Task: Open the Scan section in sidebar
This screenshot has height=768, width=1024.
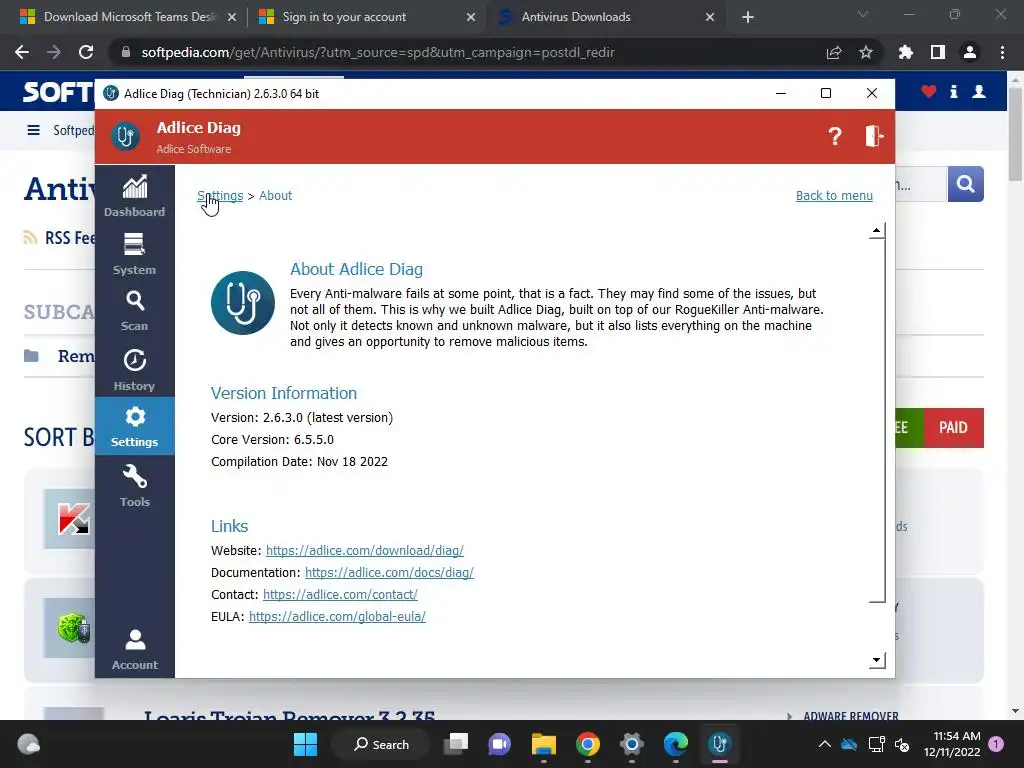Action: 135,311
